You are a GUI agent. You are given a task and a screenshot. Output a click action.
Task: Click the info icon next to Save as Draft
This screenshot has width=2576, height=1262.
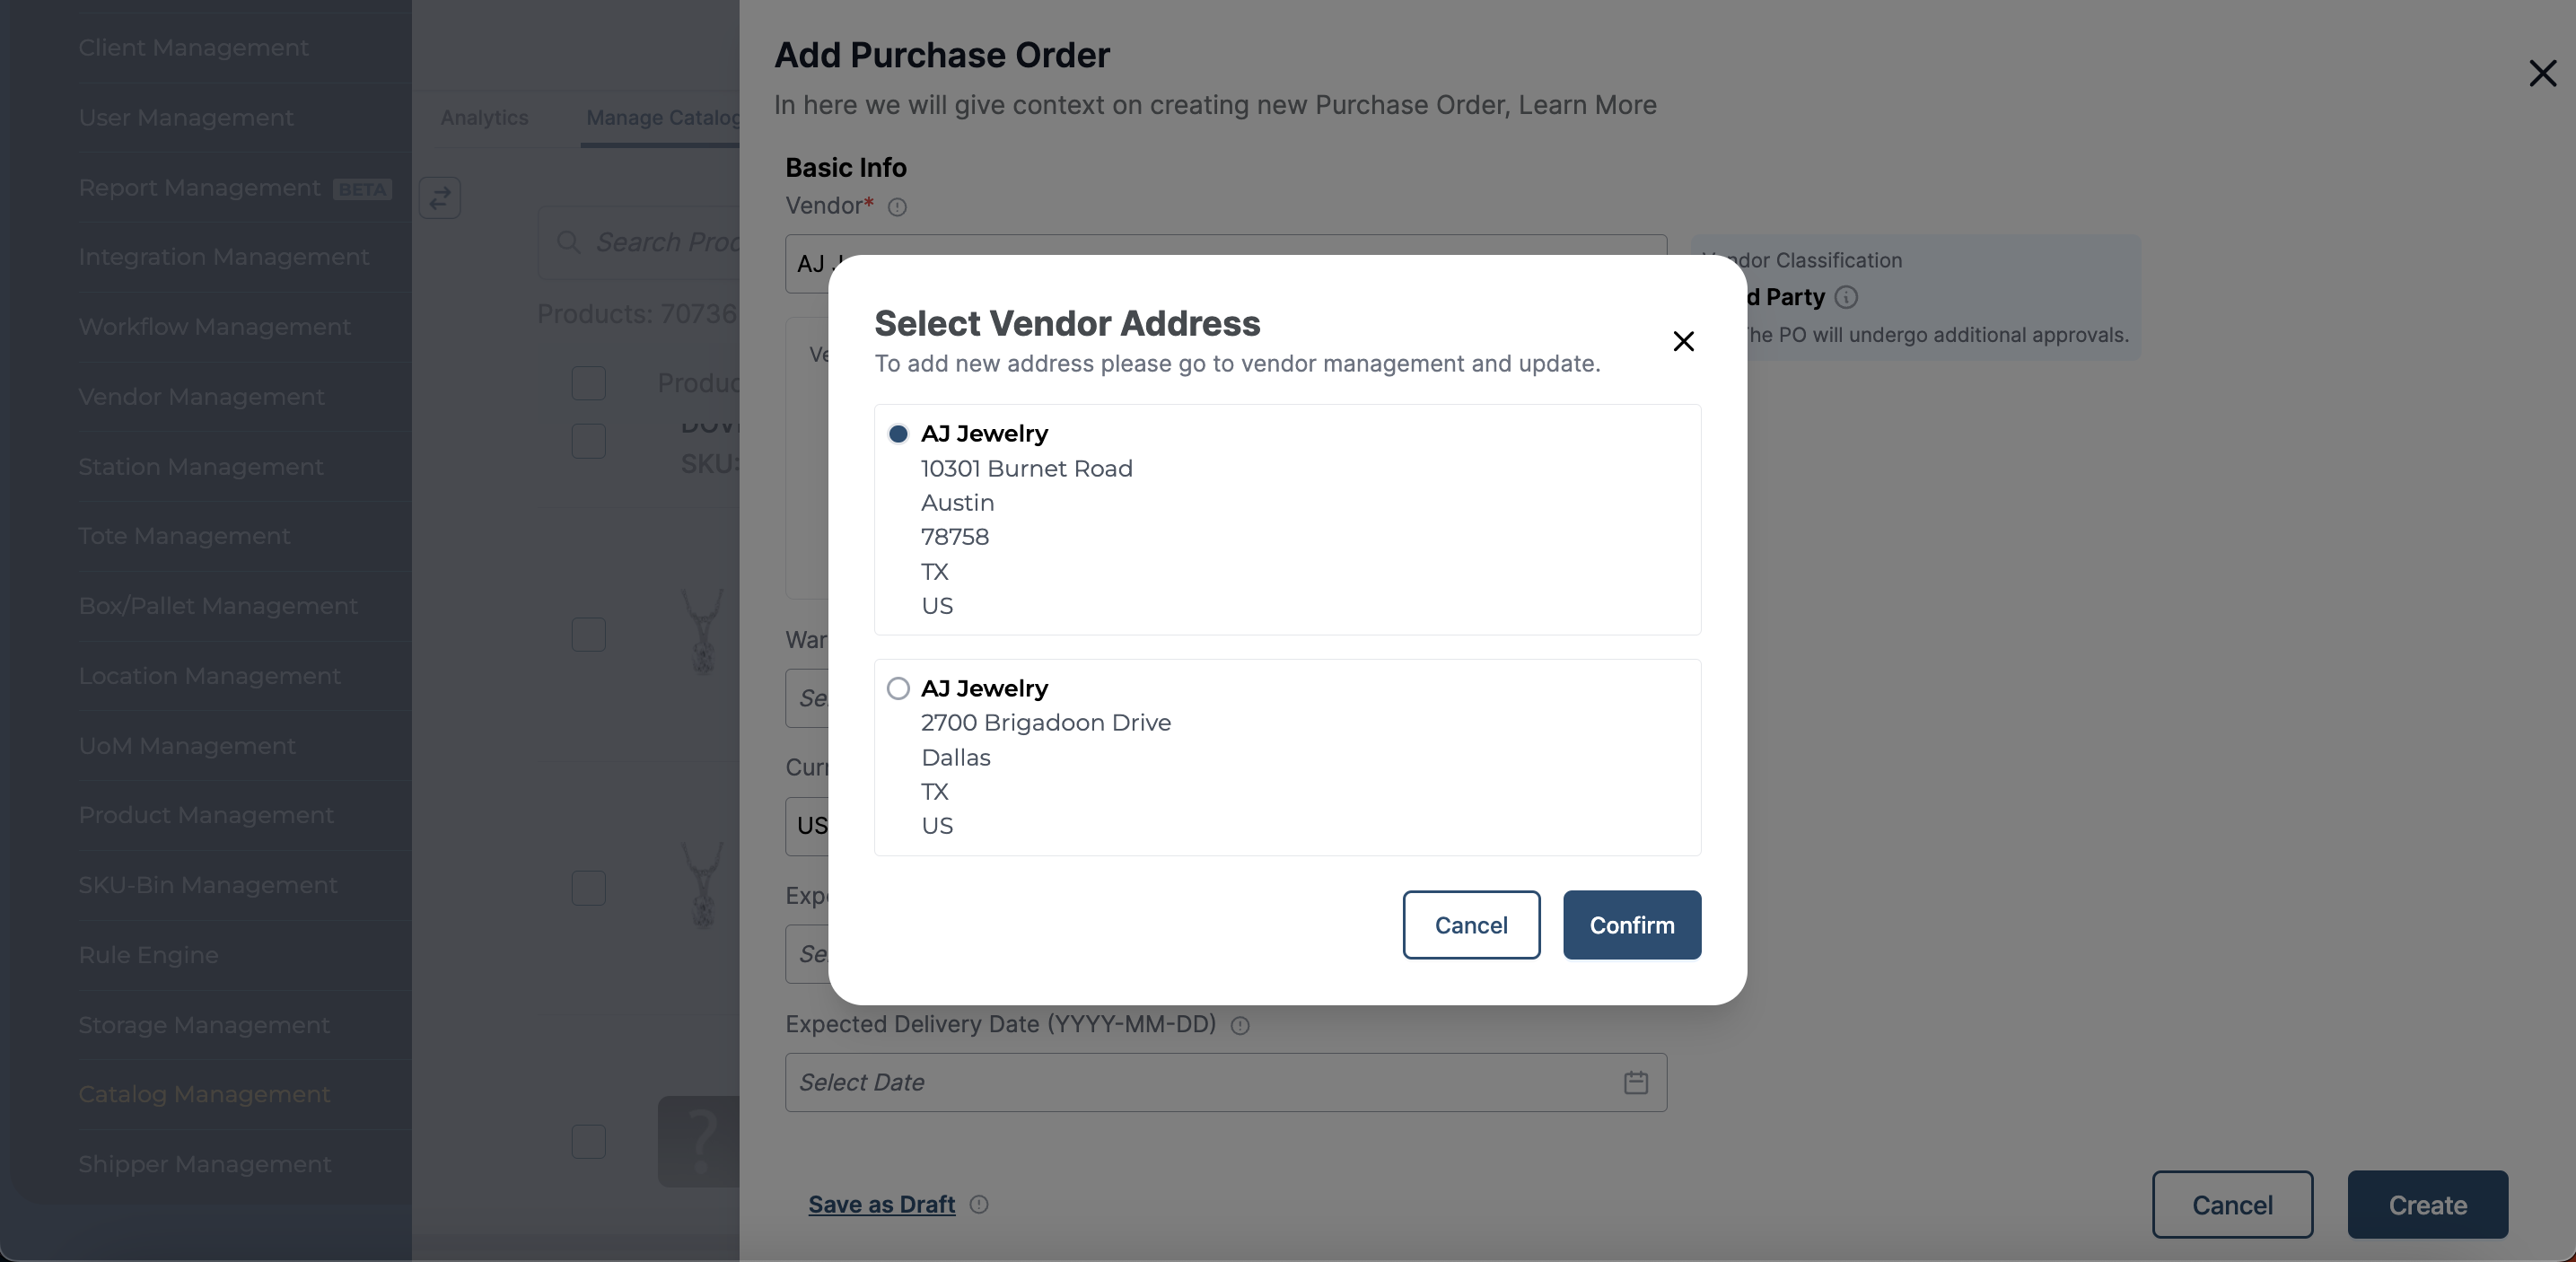[979, 1203]
